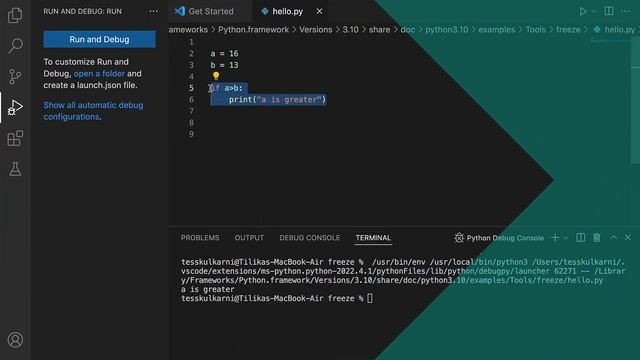This screenshot has width=640, height=360.
Task: Click doc breadcrumb segment
Action: tap(407, 30)
